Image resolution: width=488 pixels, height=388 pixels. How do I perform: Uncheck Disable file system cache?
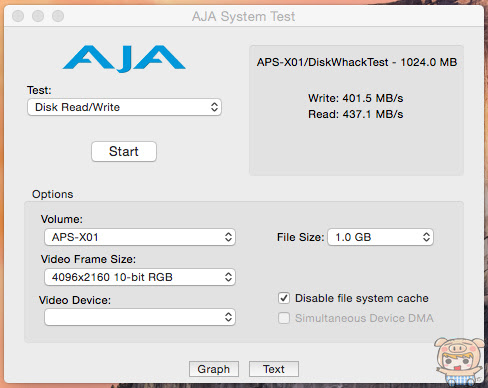coord(284,298)
